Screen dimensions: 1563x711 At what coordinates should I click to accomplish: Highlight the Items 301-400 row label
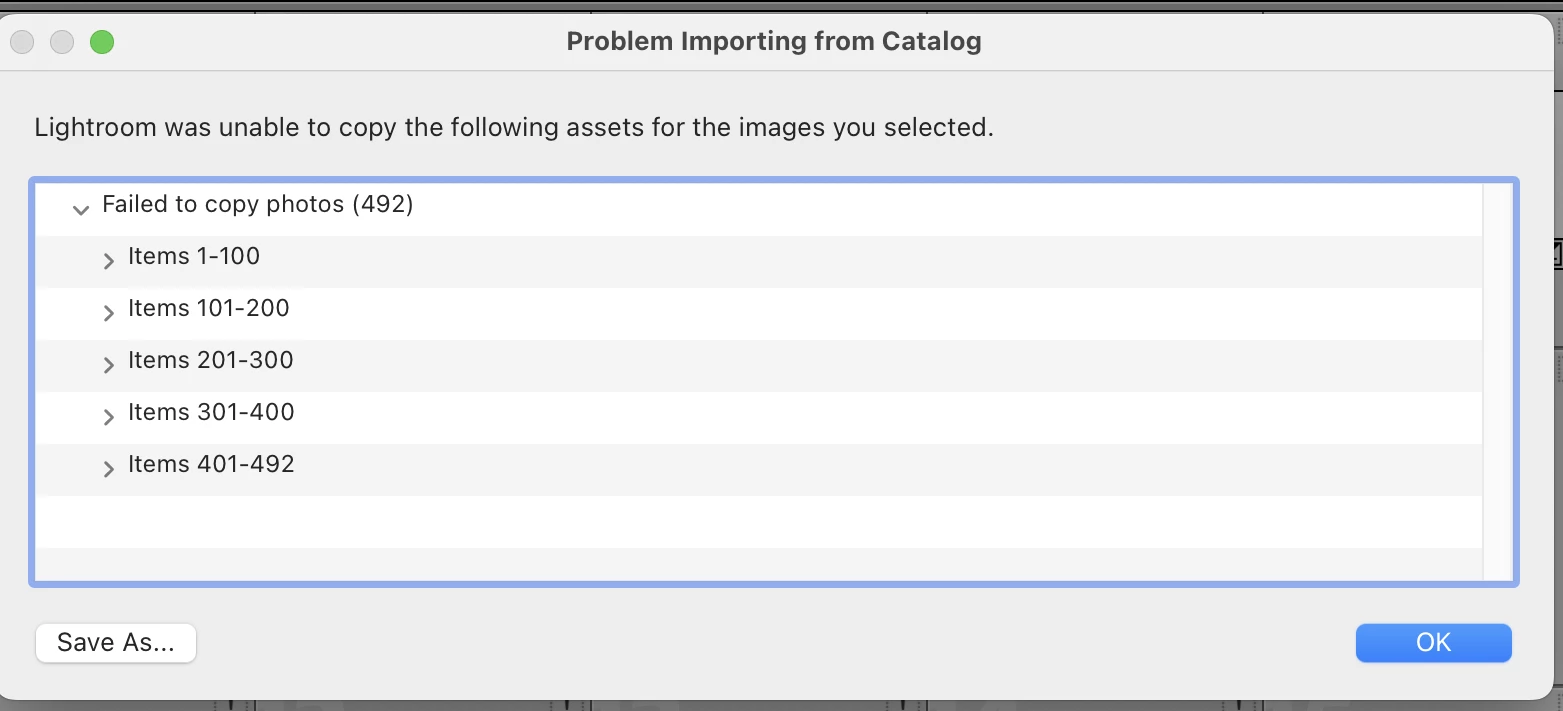(x=211, y=413)
